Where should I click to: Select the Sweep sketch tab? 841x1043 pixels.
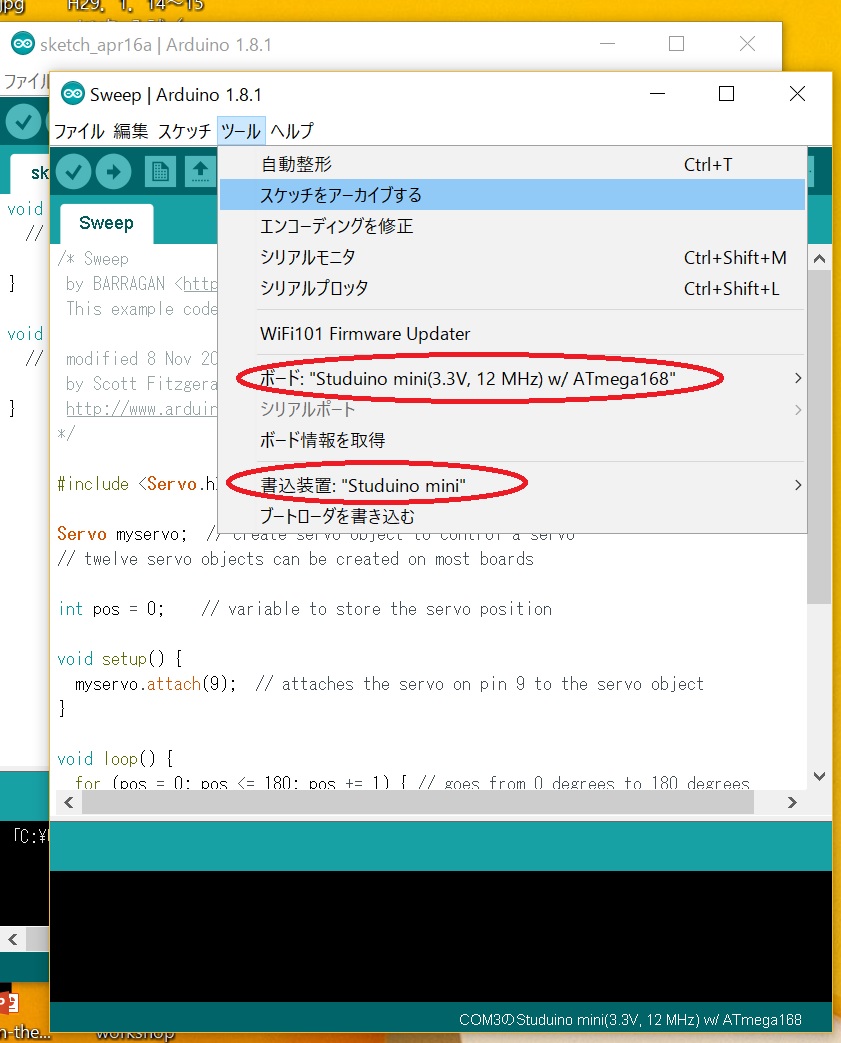click(x=106, y=223)
